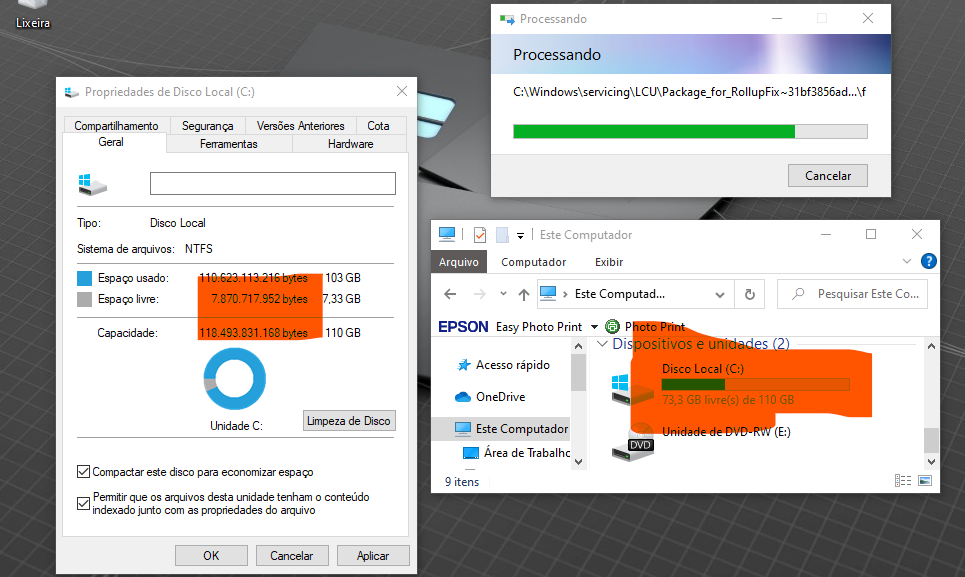
Task: Click the search magnifier icon
Action: [798, 294]
